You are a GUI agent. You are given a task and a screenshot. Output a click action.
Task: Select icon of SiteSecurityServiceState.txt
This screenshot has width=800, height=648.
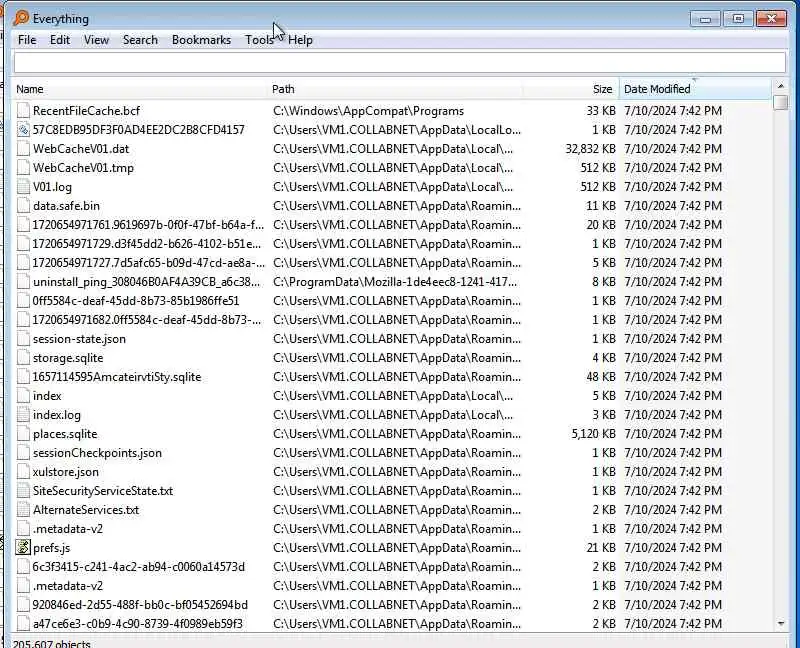click(x=23, y=490)
